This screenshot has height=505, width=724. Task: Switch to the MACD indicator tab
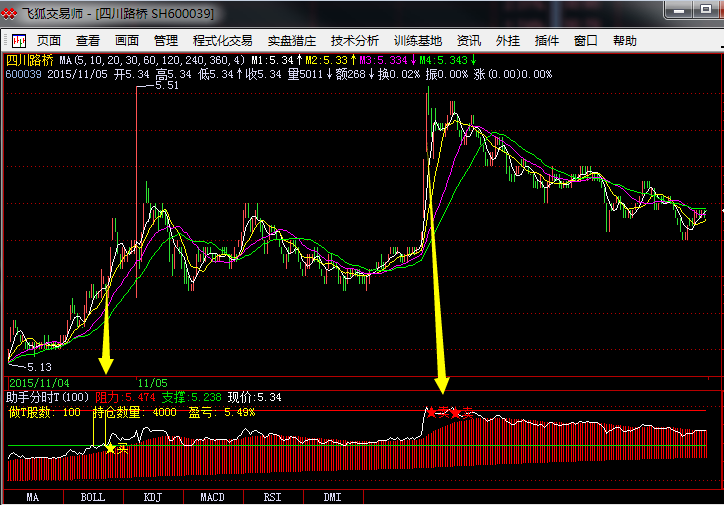point(212,496)
